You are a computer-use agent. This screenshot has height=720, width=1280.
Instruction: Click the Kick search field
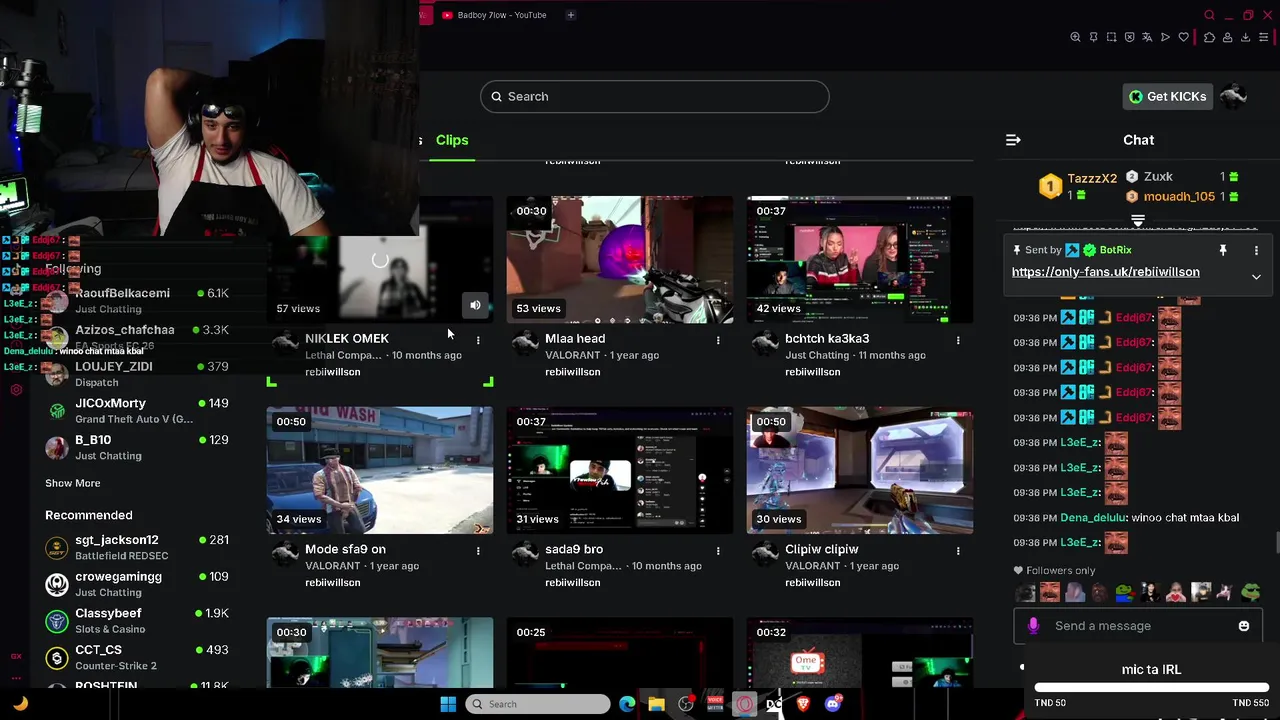click(x=655, y=96)
